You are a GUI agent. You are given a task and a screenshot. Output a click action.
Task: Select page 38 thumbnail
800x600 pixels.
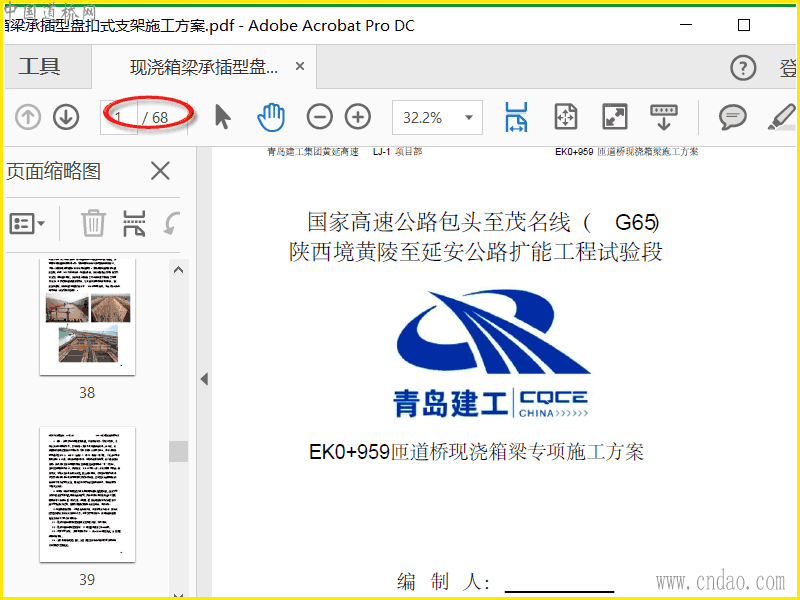tap(88, 316)
